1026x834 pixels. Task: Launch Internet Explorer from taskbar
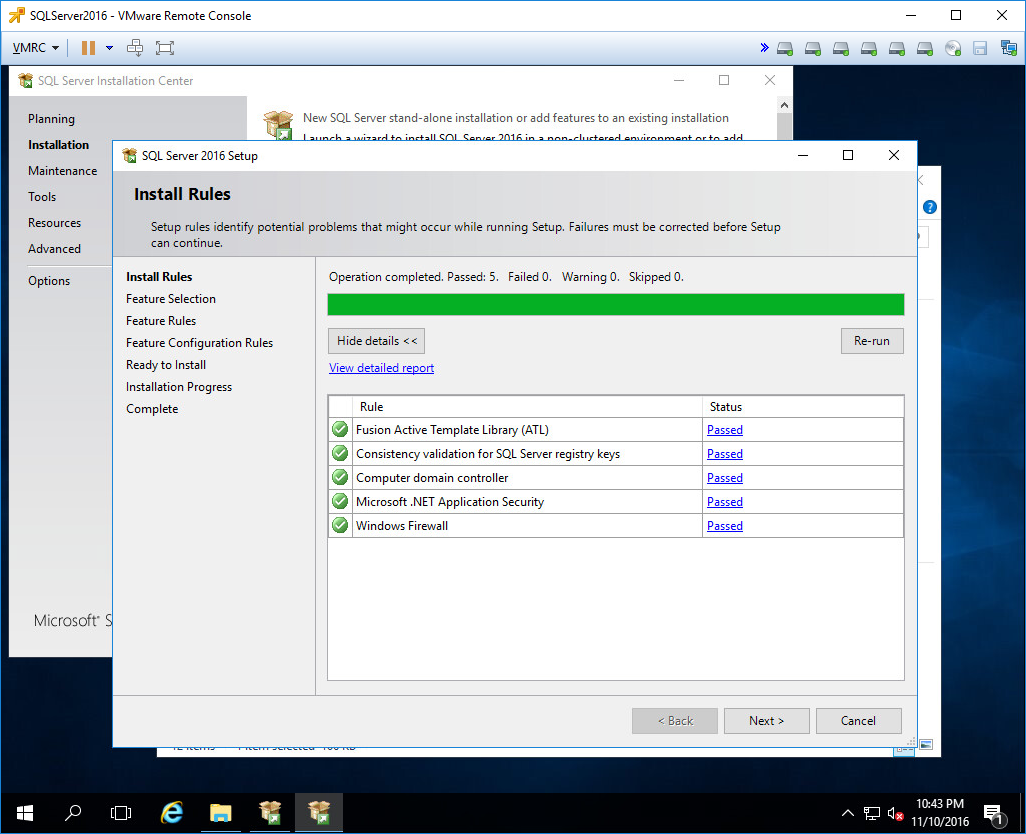click(171, 813)
